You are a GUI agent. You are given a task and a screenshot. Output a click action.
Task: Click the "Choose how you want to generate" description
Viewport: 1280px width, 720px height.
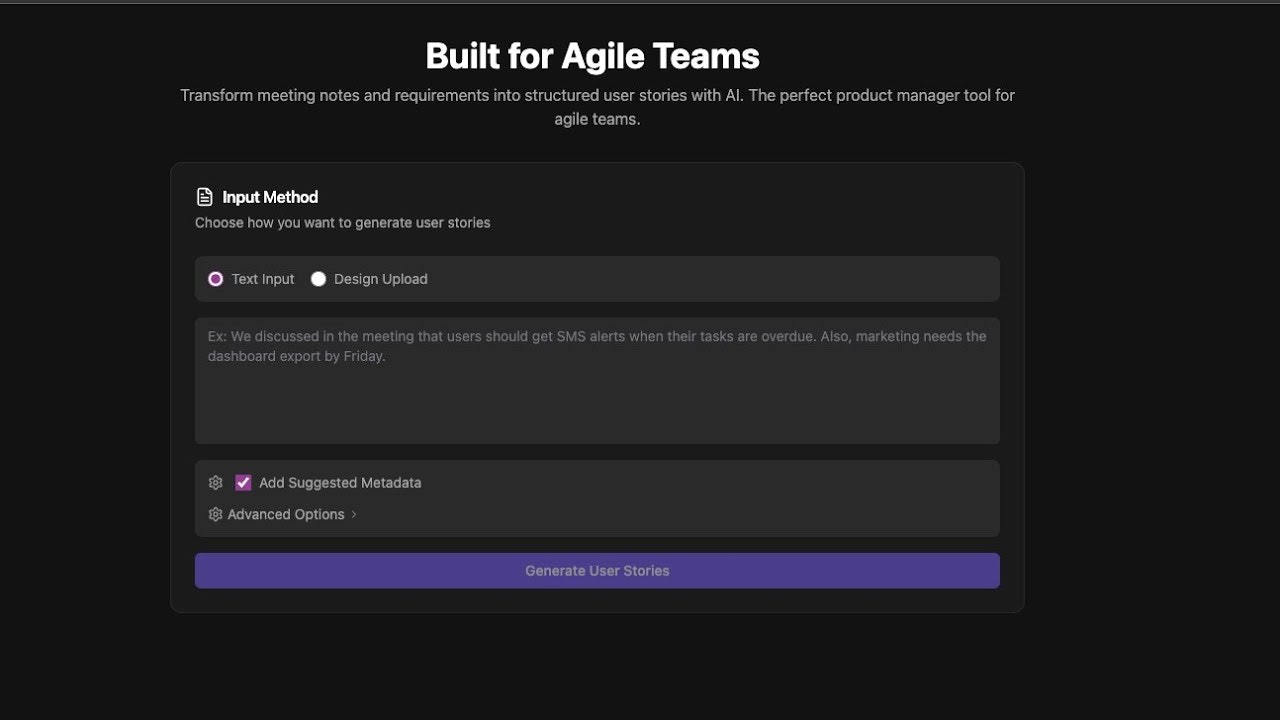point(343,222)
